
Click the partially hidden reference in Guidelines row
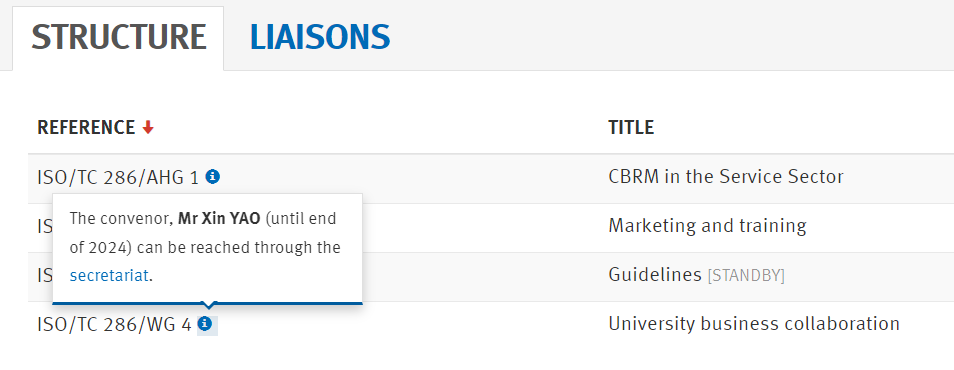coord(44,275)
